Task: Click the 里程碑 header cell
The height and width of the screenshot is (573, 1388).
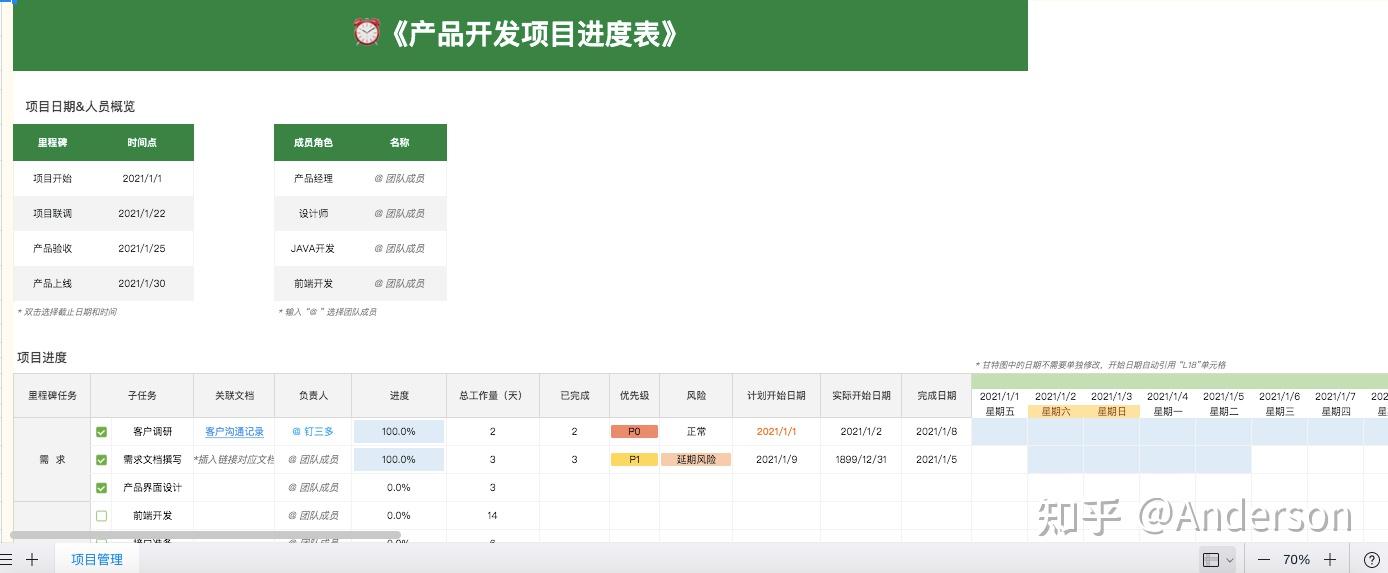Action: (52, 142)
